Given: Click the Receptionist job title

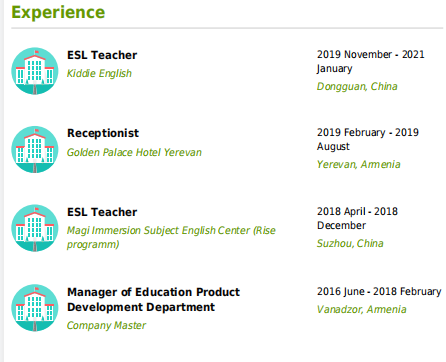Looking at the screenshot, I should click(x=103, y=133).
